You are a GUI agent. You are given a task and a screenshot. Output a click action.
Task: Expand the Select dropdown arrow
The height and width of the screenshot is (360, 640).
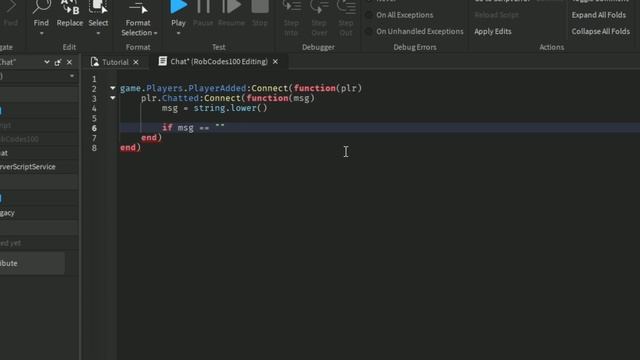click(x=98, y=33)
